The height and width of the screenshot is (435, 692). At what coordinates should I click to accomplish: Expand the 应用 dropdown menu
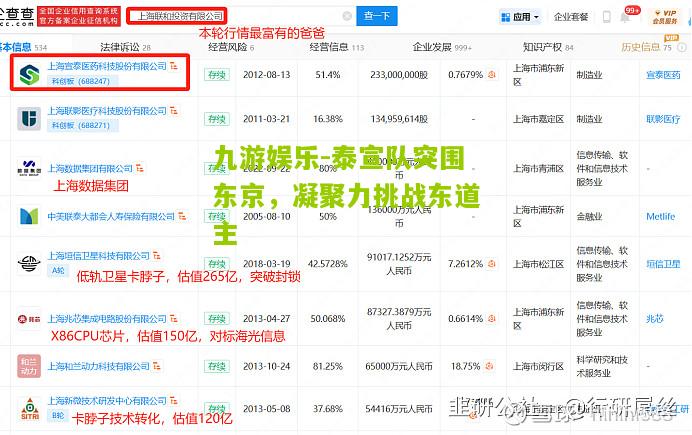[521, 17]
